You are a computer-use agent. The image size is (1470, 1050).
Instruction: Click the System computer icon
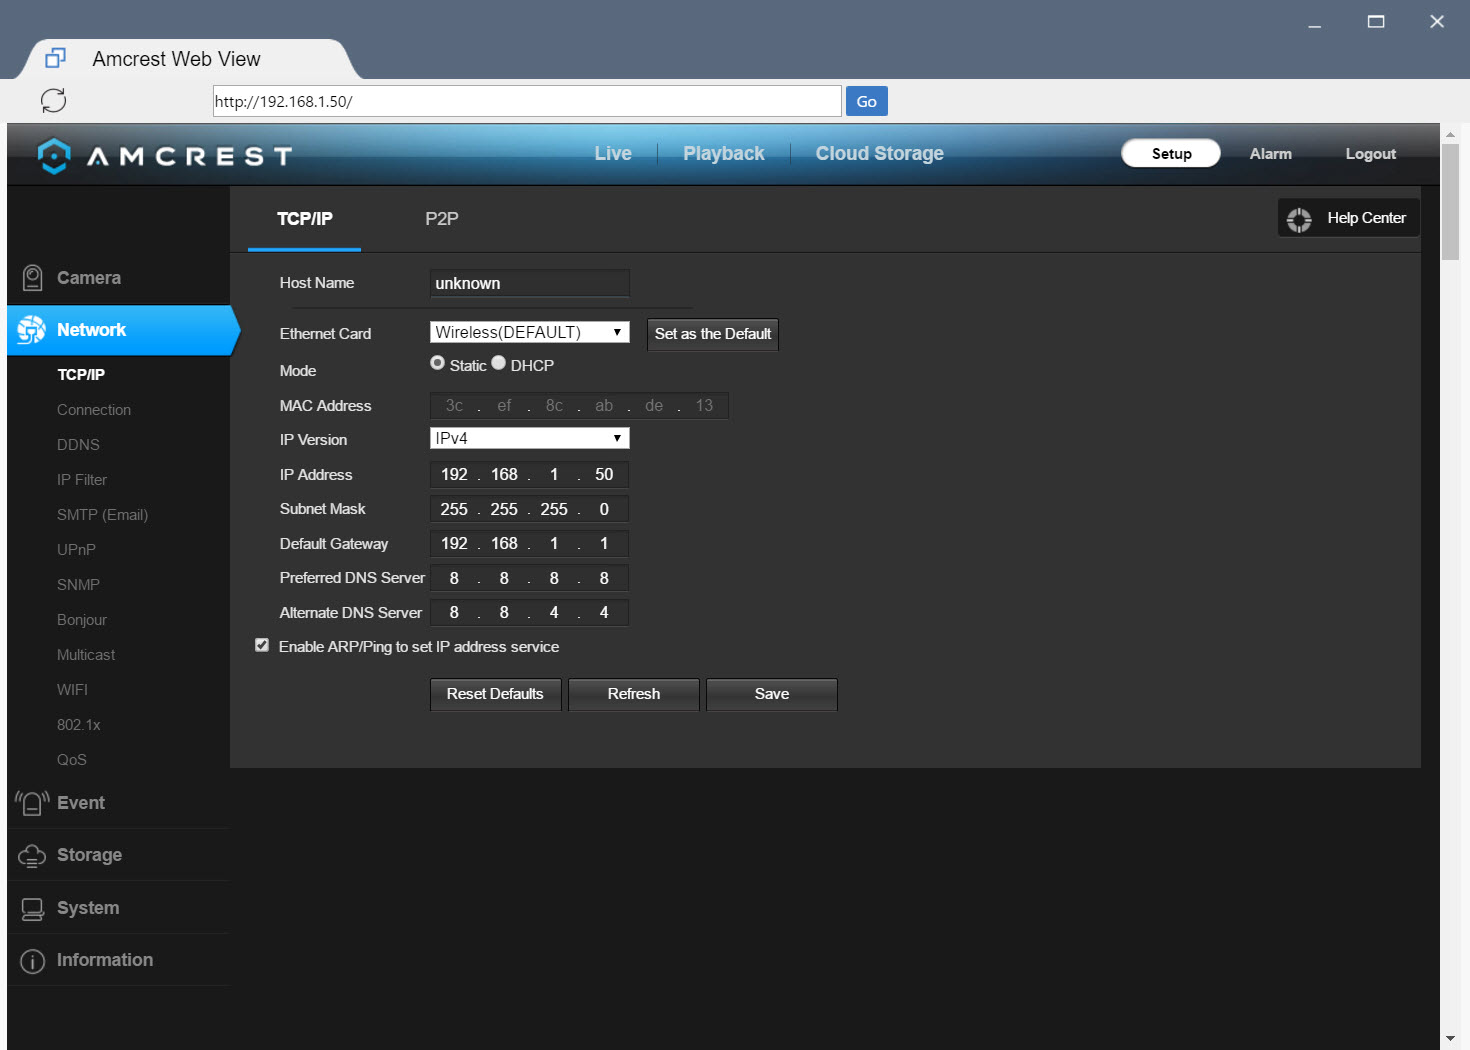32,908
